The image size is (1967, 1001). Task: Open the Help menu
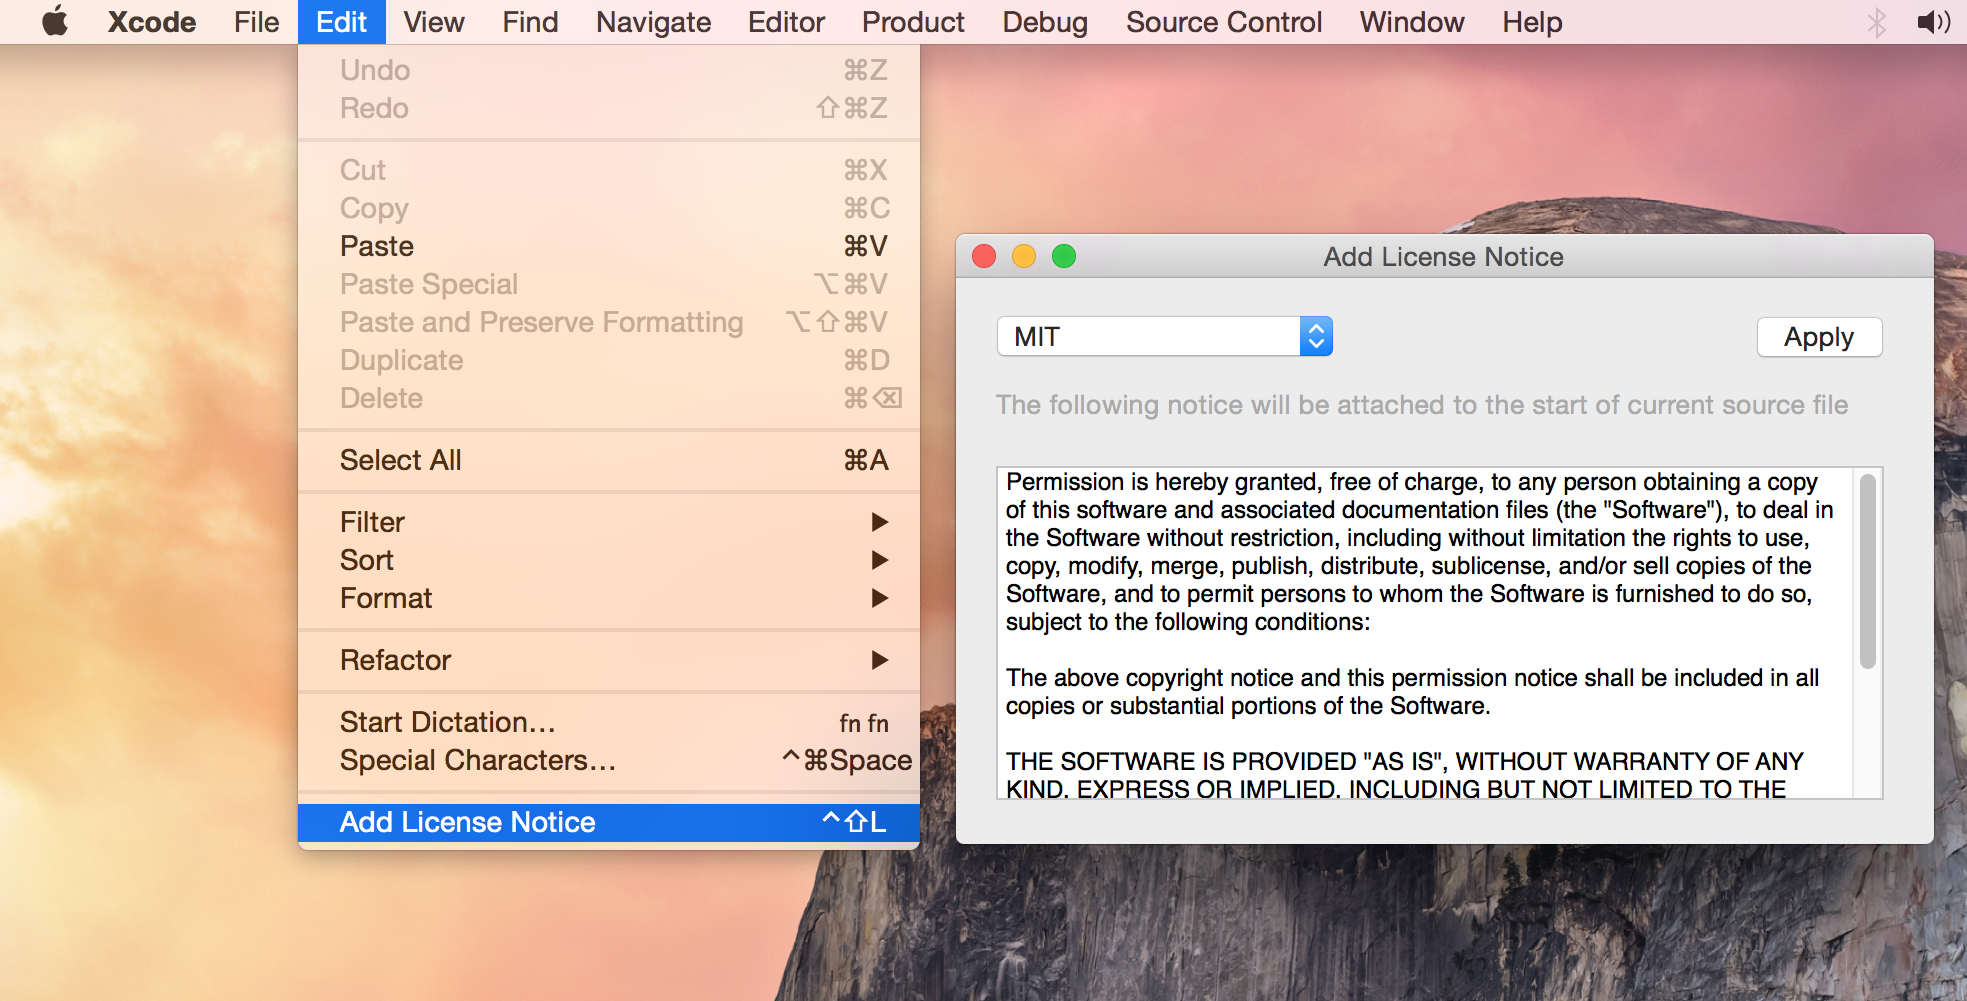(1532, 22)
